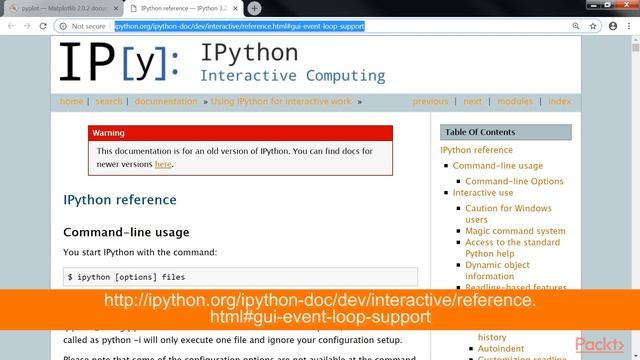Open Magic command system link
This screenshot has width=640, height=360.
(515, 231)
